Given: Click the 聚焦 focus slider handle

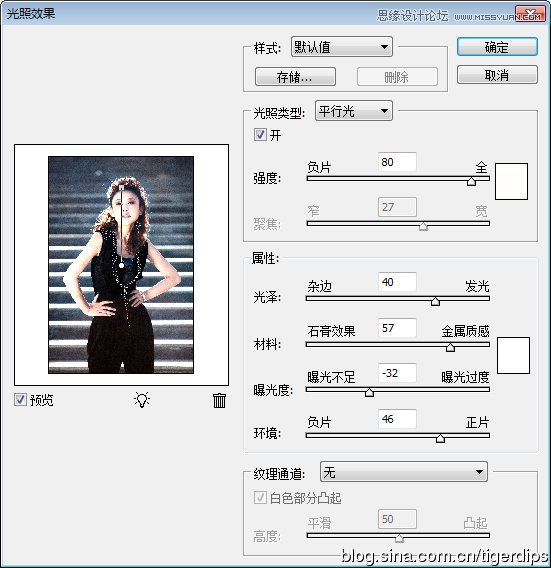Looking at the screenshot, I should coord(423,226).
